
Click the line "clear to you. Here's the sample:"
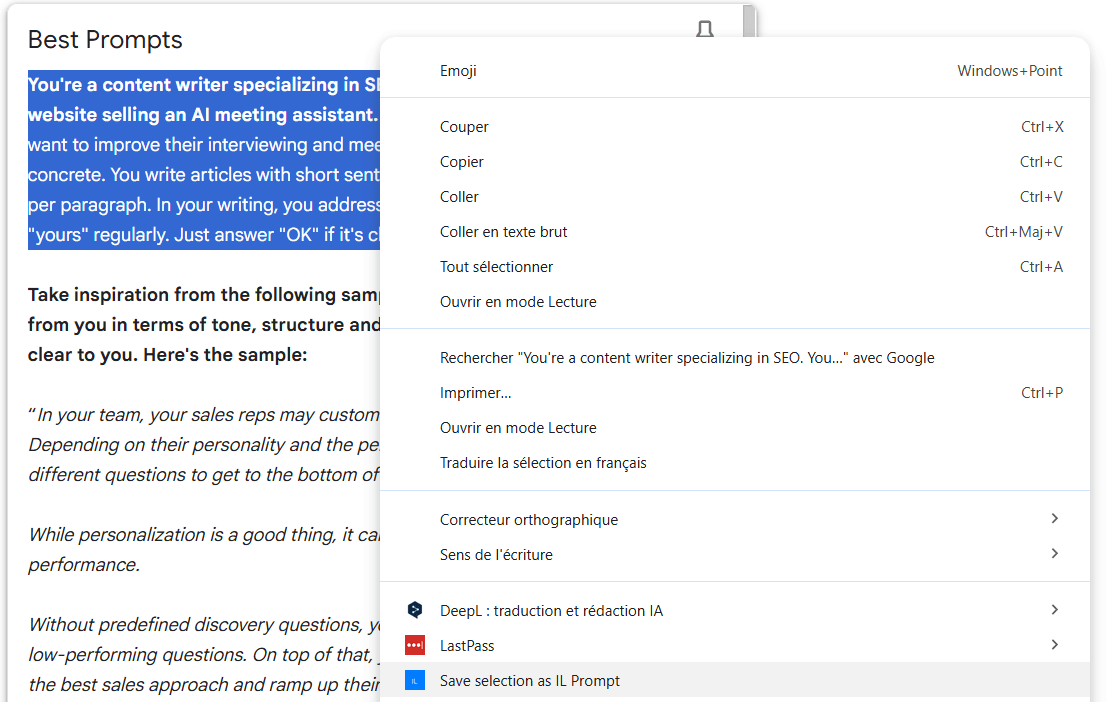point(167,355)
